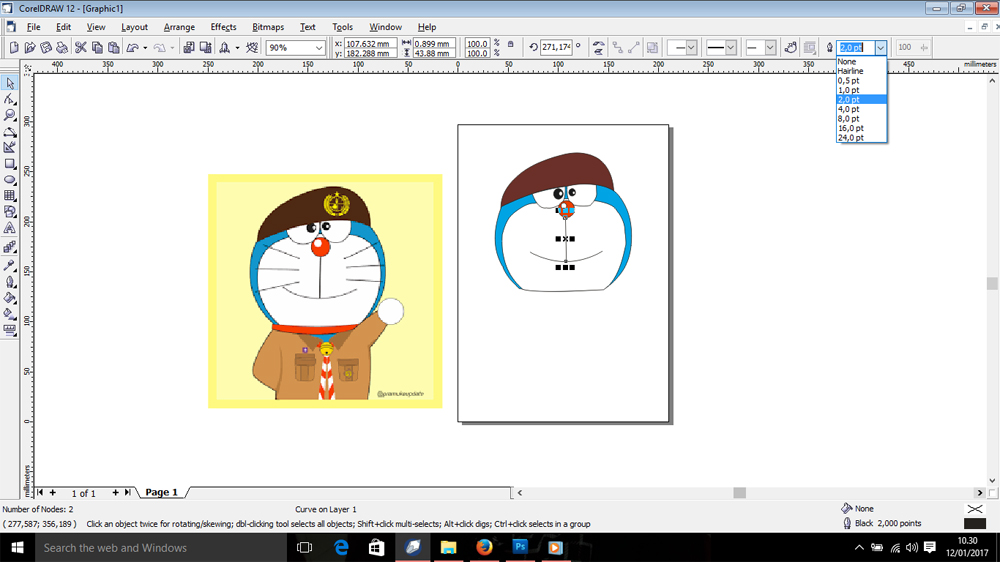Click the Print icon
Image resolution: width=1000 pixels, height=562 pixels.
62,47
